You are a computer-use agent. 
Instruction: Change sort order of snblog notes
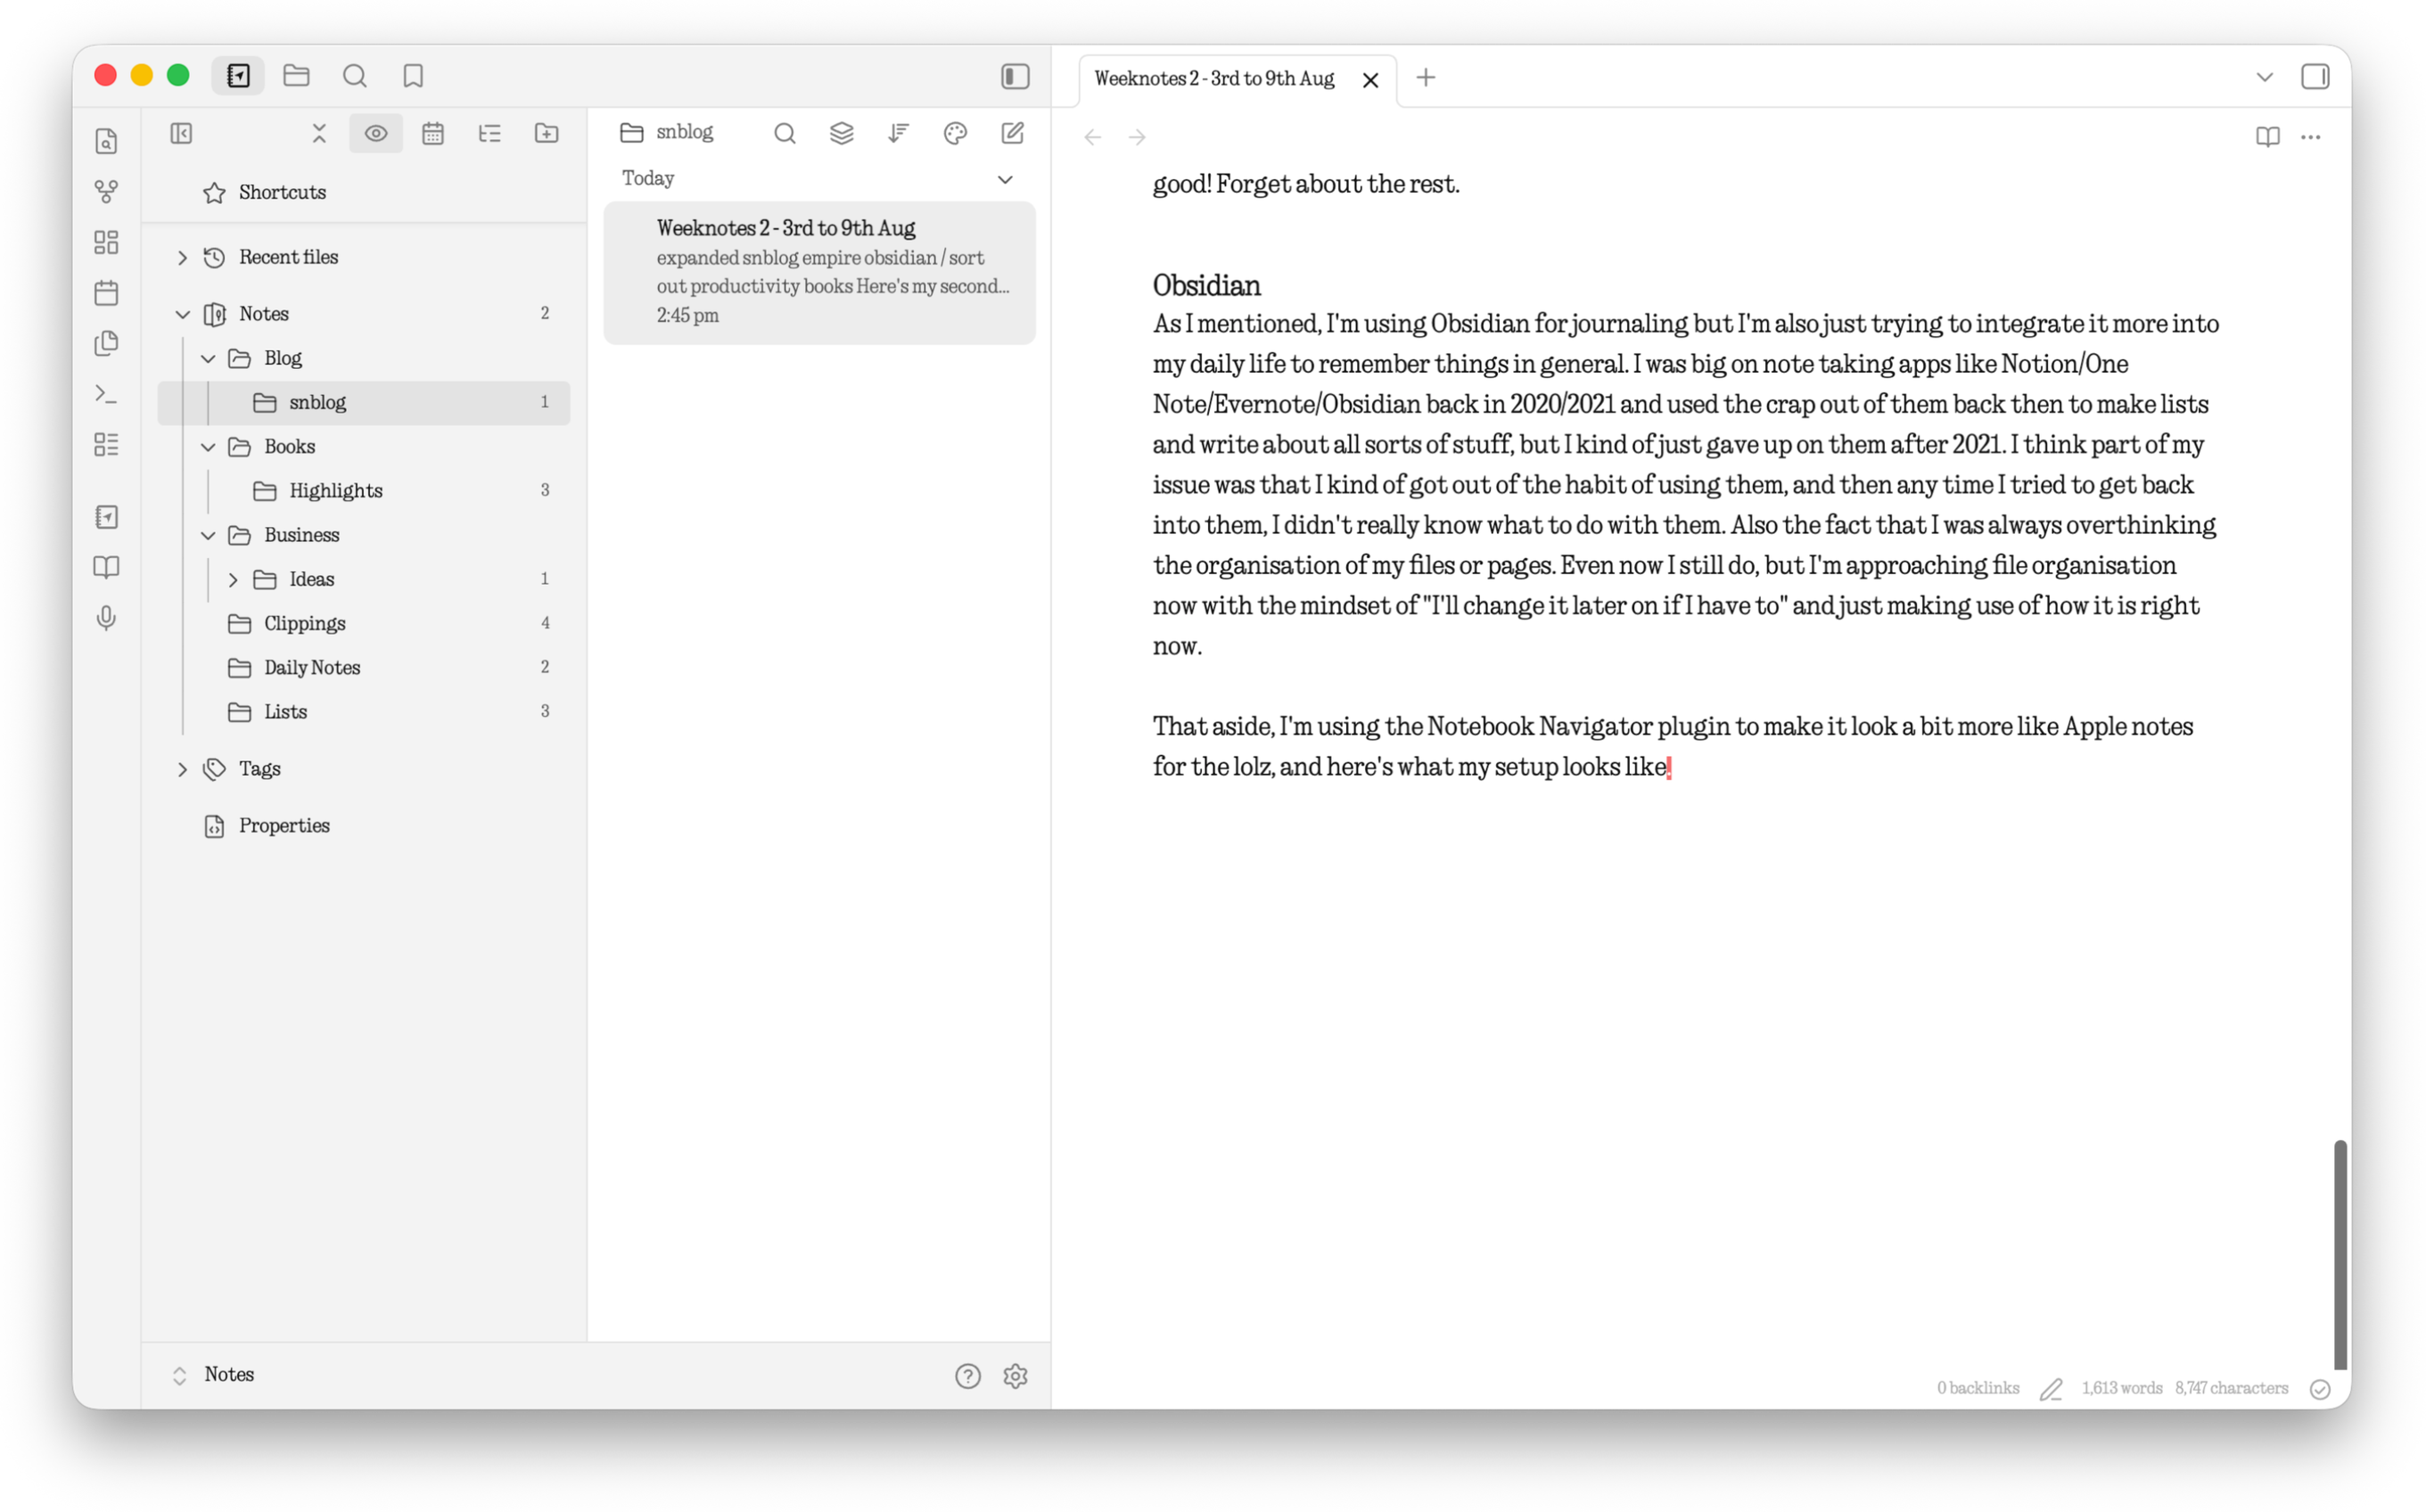(899, 133)
